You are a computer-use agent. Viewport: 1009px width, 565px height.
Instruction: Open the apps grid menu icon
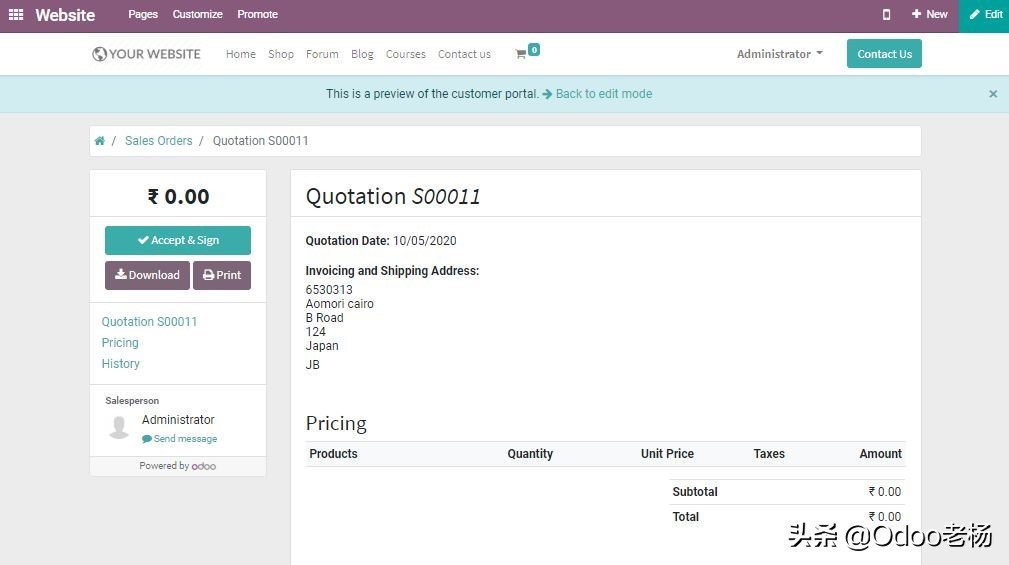coord(16,15)
